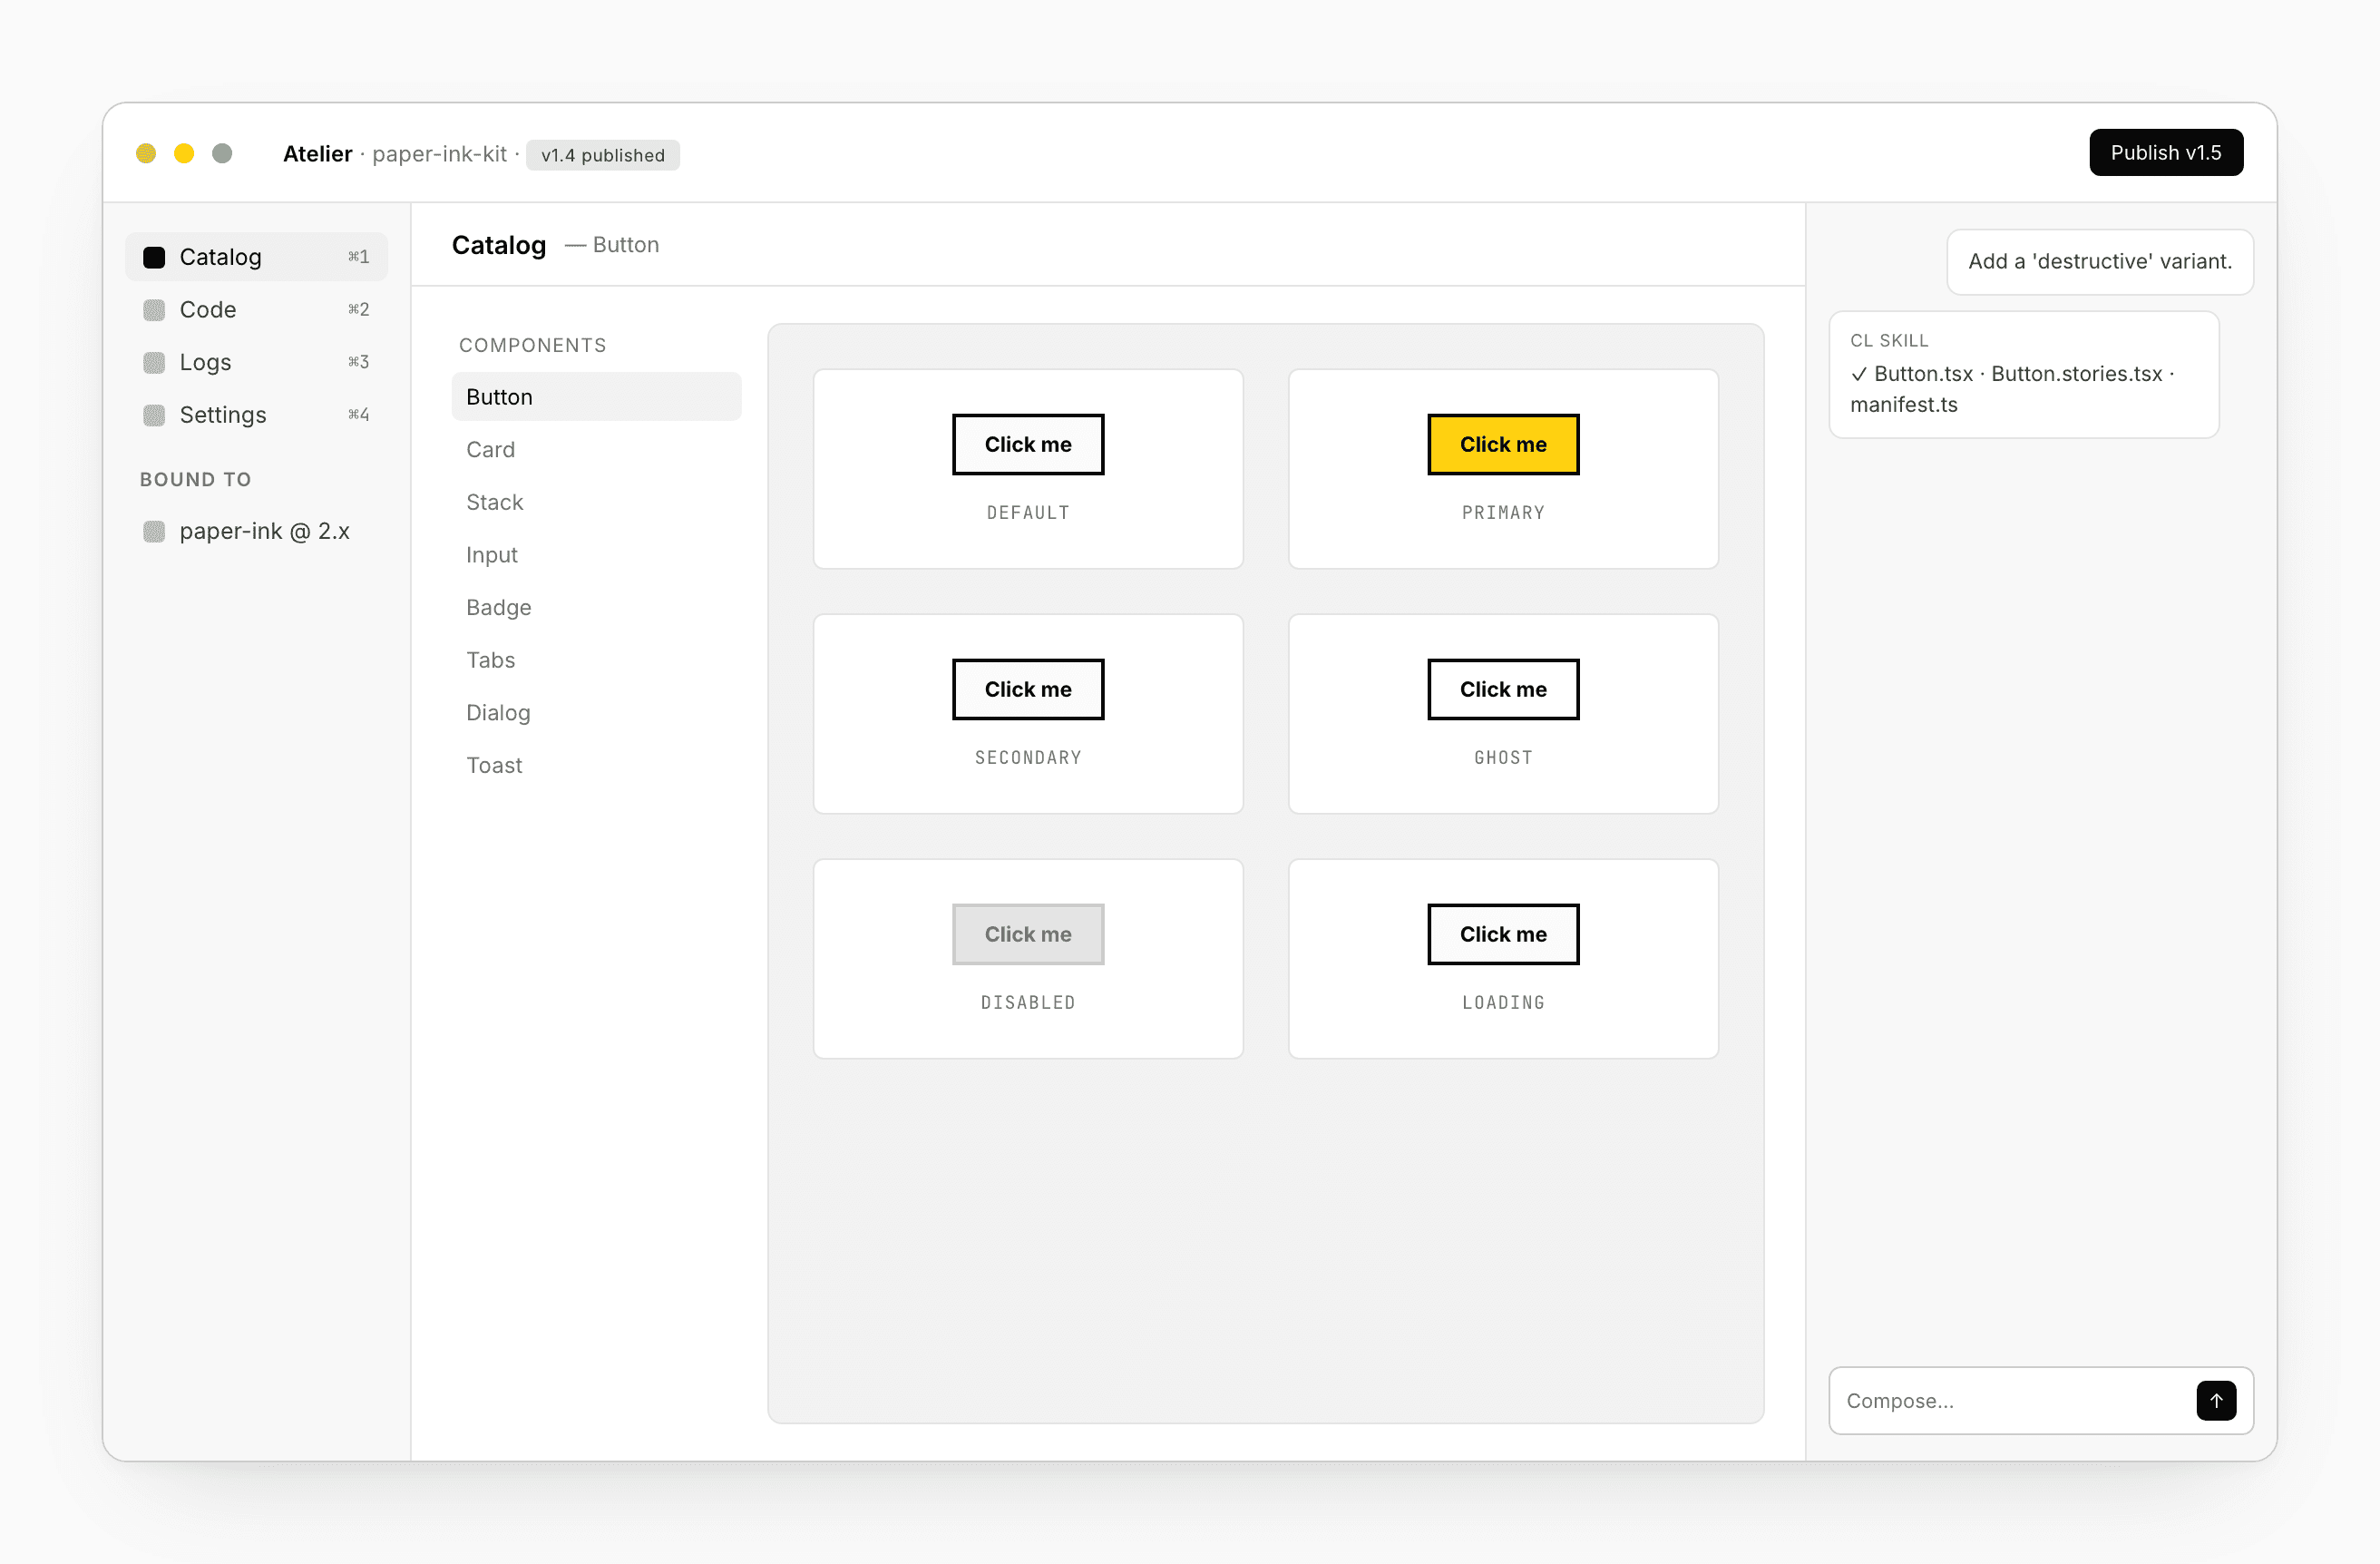Click the ⌘2 shortcut hint
2380x1564 pixels.
tap(358, 310)
